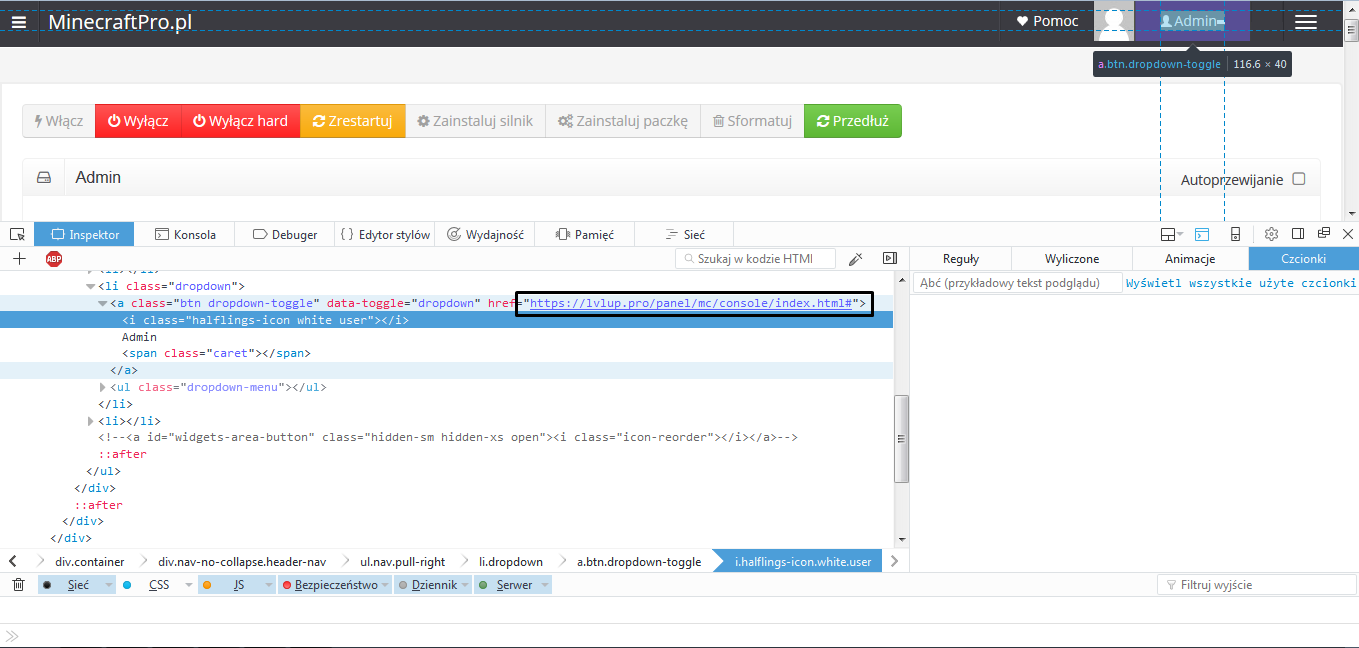Open responsive design mode phone icon

[x=1235, y=234]
